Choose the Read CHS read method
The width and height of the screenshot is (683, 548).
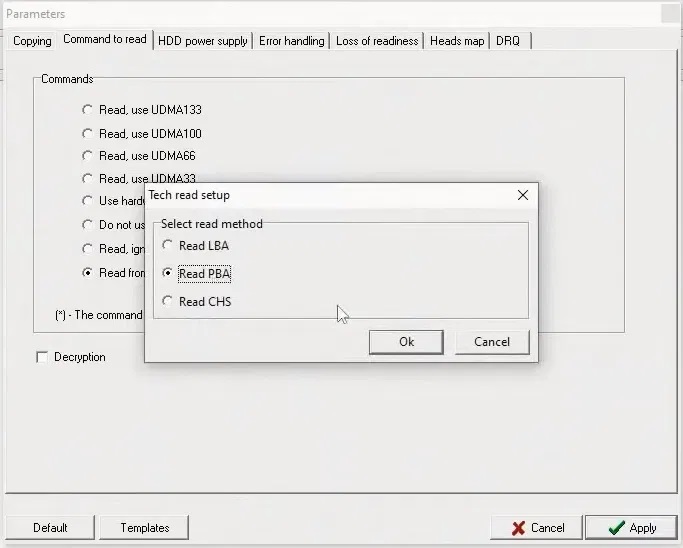pos(168,302)
